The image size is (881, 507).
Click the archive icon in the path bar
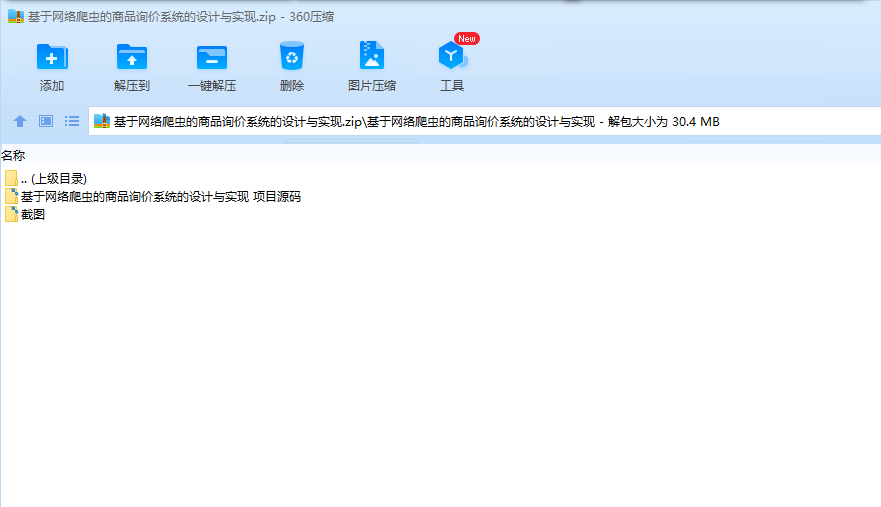point(102,121)
